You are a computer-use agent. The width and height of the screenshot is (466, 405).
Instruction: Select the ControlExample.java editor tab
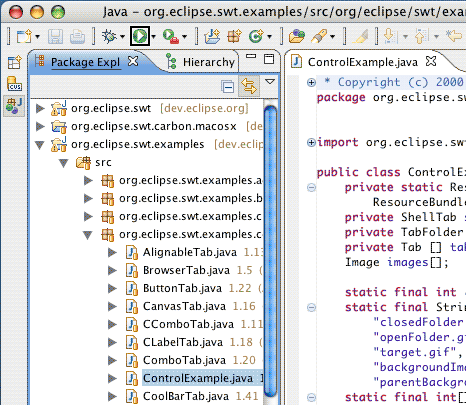[x=363, y=62]
